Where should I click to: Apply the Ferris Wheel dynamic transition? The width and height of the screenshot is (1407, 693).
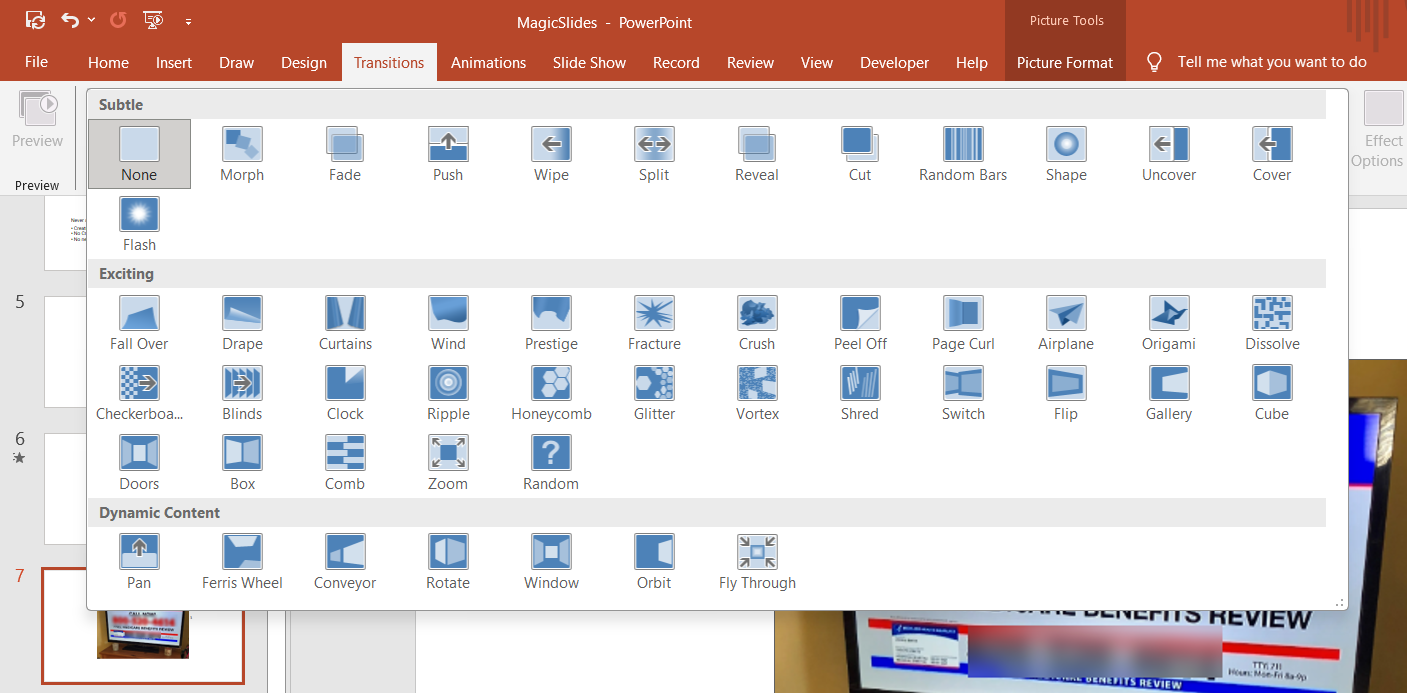point(242,562)
